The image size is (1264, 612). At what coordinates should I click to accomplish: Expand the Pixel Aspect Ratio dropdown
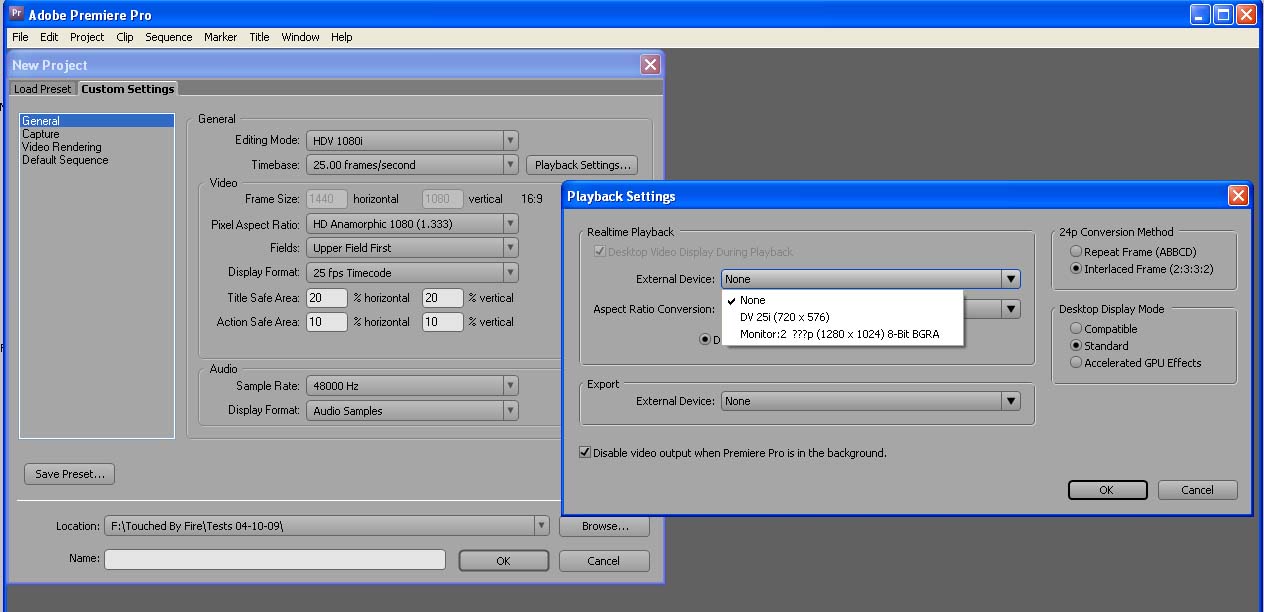tap(510, 224)
